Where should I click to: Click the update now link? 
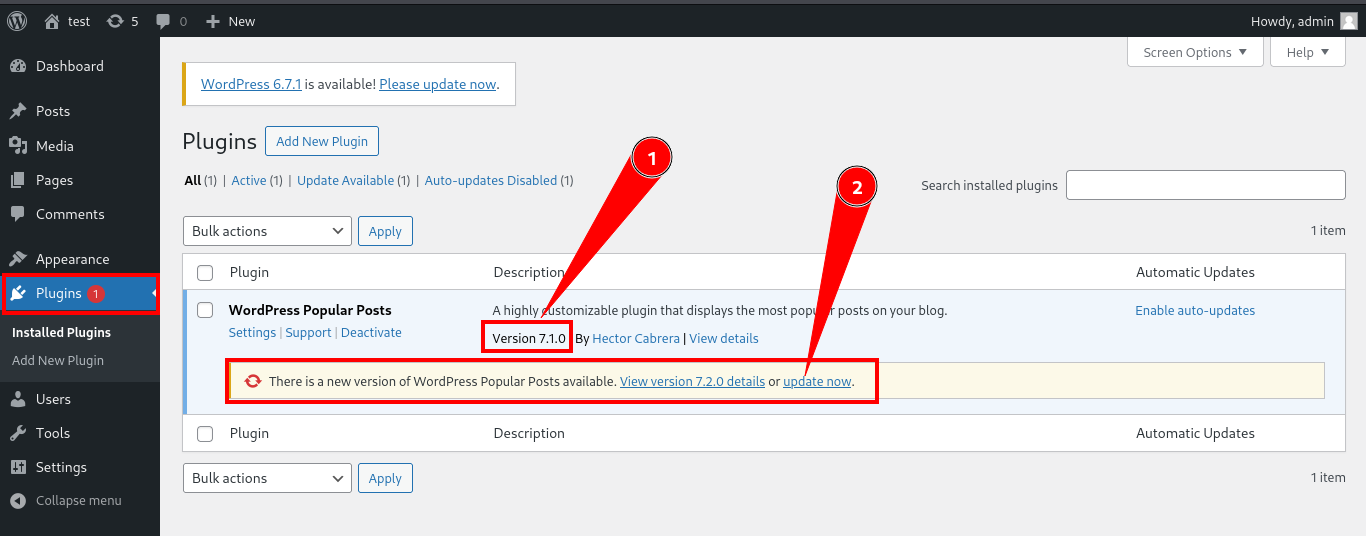(x=817, y=382)
